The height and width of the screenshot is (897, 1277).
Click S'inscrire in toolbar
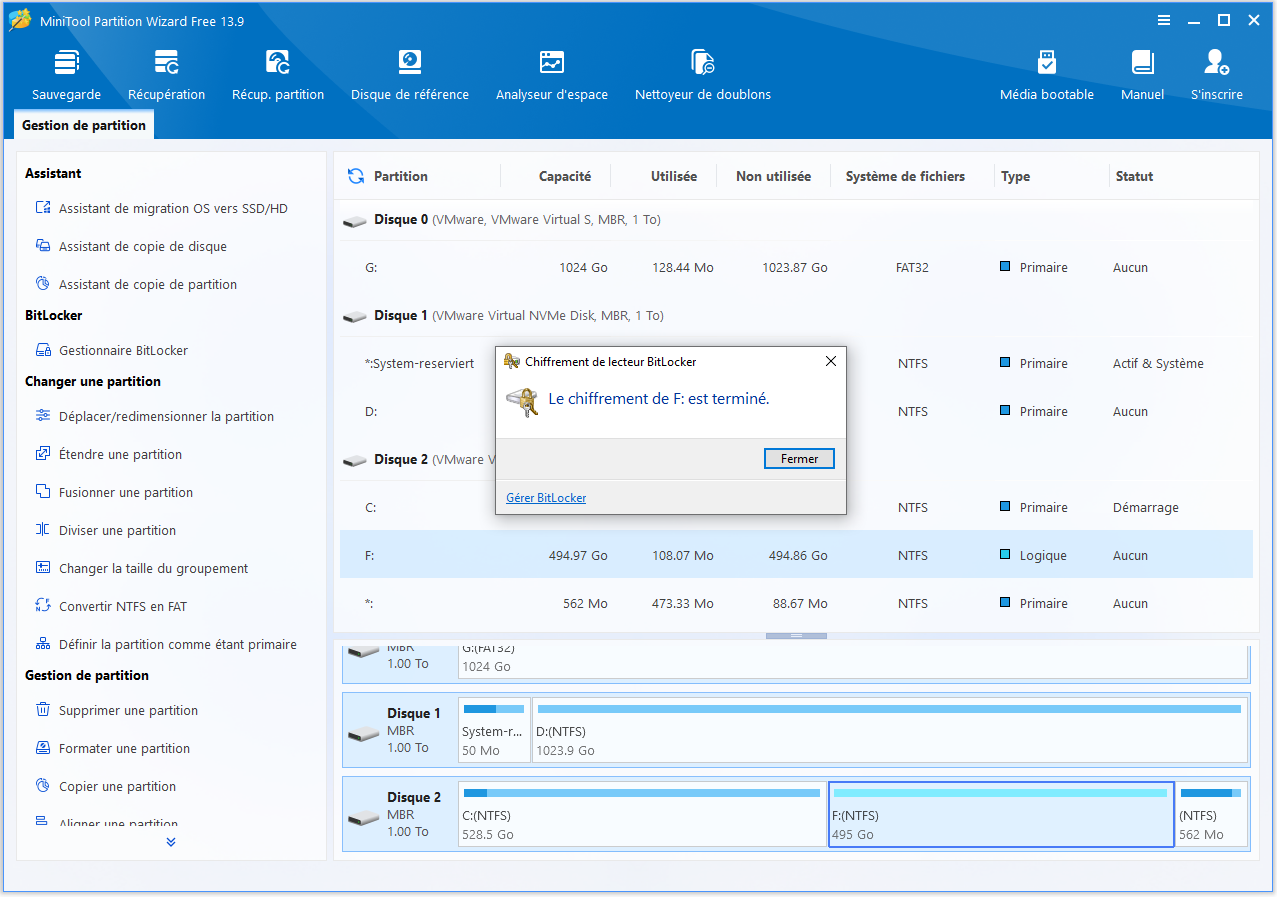click(x=1217, y=75)
